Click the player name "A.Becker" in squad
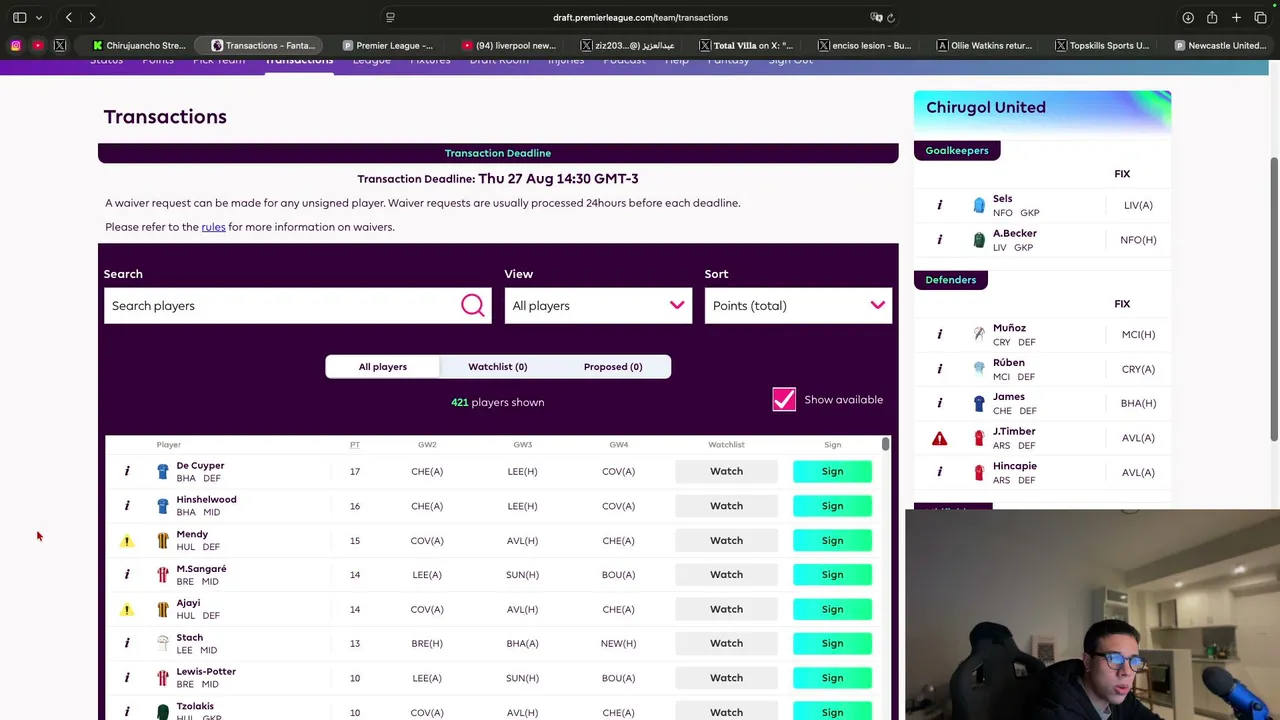The width and height of the screenshot is (1280, 720). point(1015,233)
